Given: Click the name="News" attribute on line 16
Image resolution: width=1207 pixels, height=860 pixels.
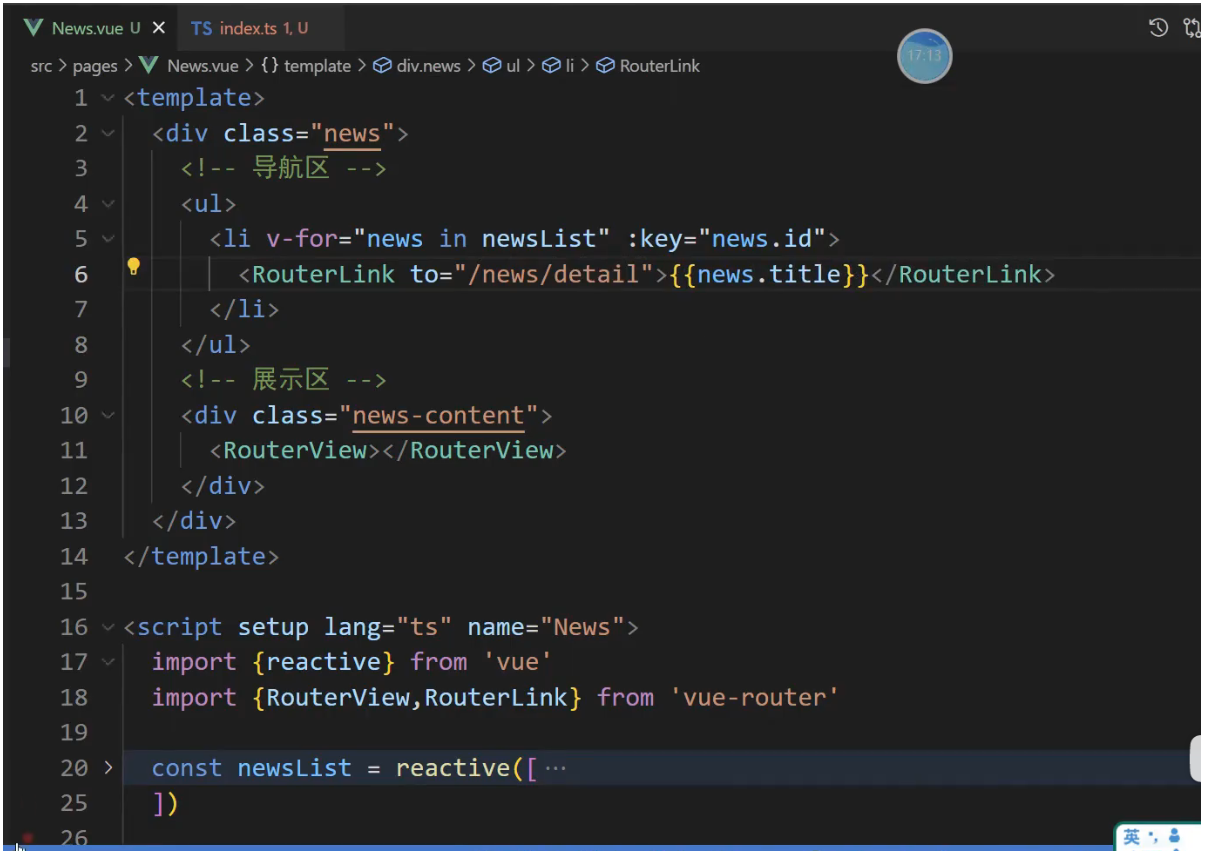Looking at the screenshot, I should click(x=546, y=627).
